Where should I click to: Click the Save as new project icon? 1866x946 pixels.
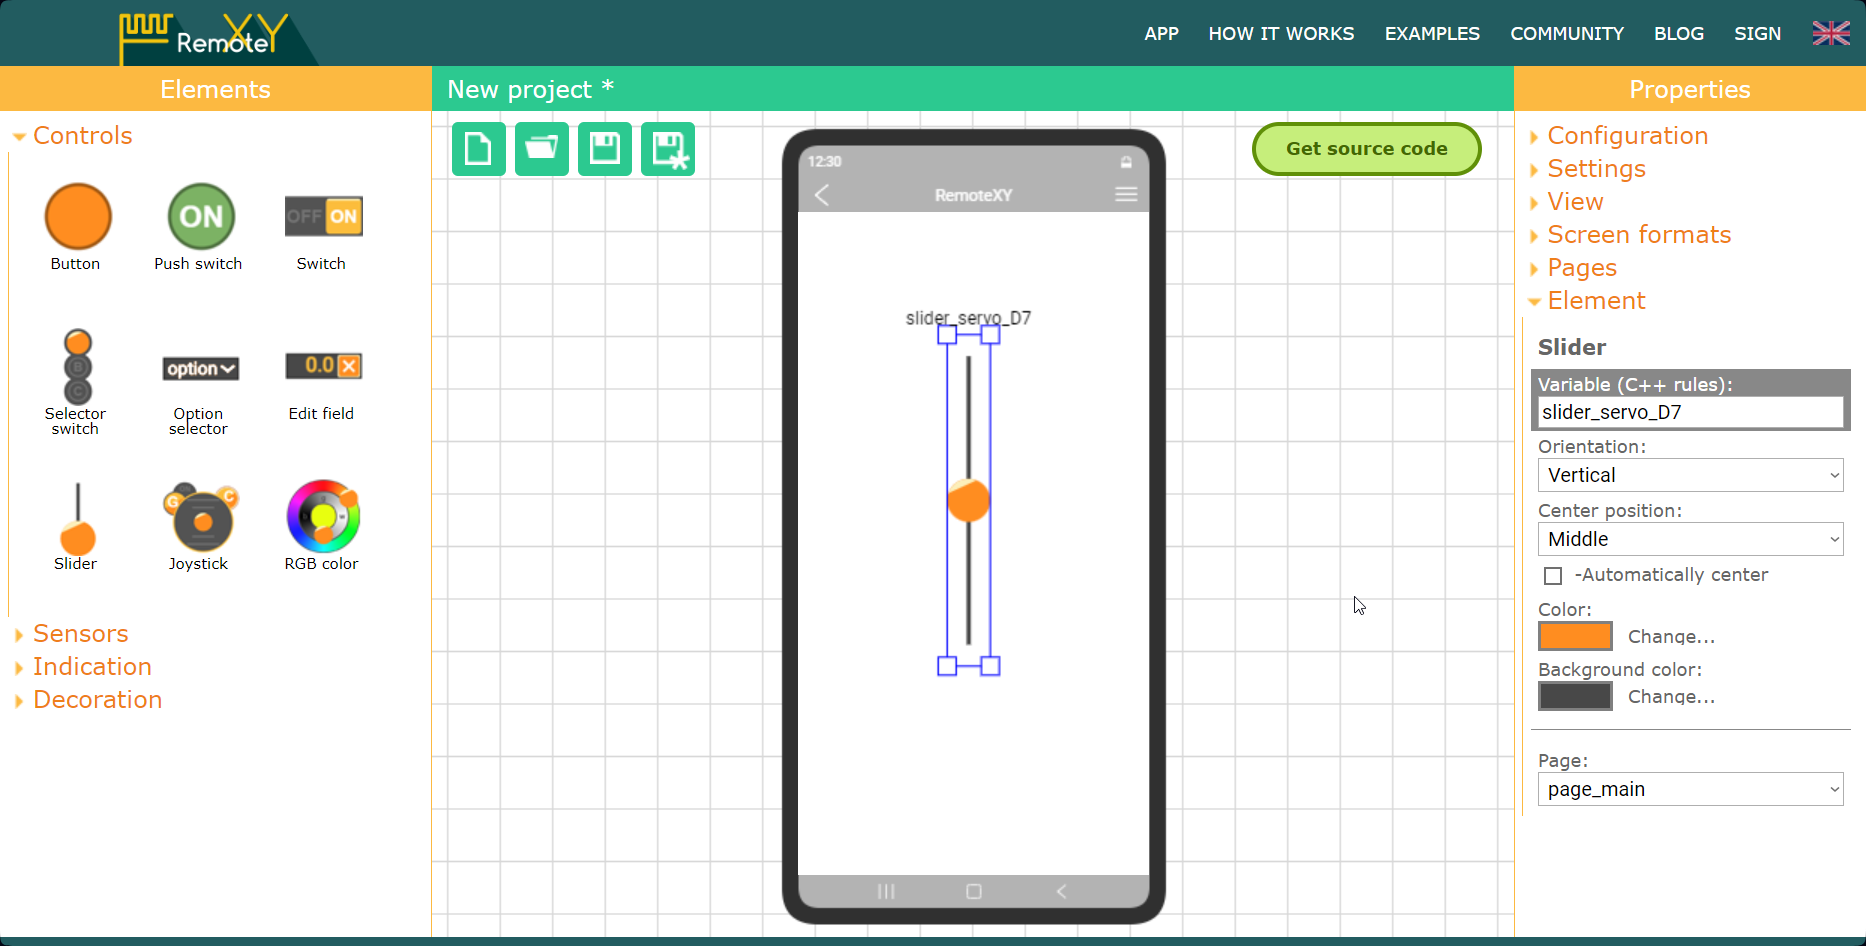[x=667, y=149]
